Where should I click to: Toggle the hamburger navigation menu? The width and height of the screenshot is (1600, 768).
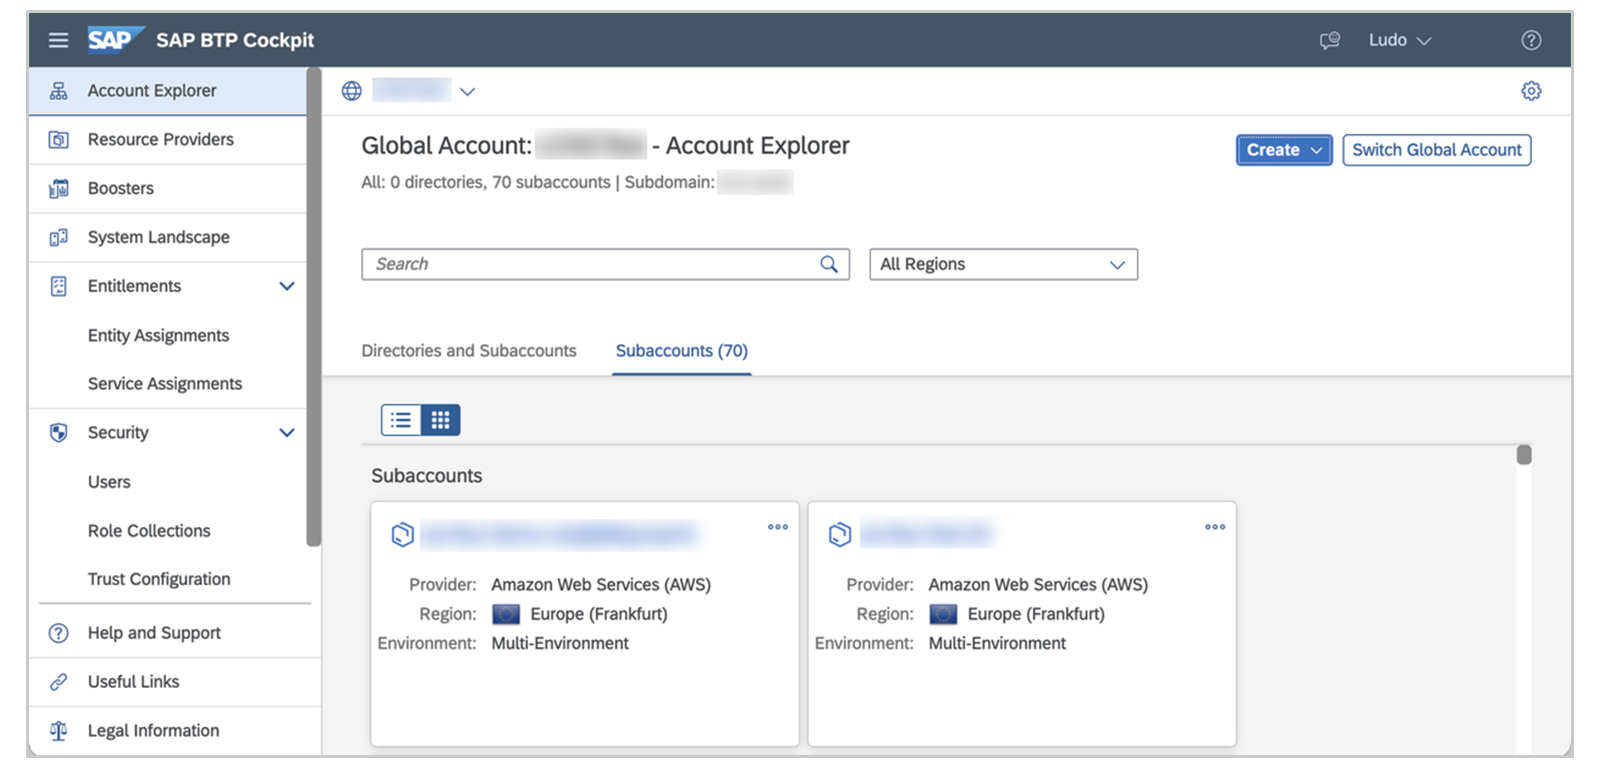pyautogui.click(x=59, y=40)
